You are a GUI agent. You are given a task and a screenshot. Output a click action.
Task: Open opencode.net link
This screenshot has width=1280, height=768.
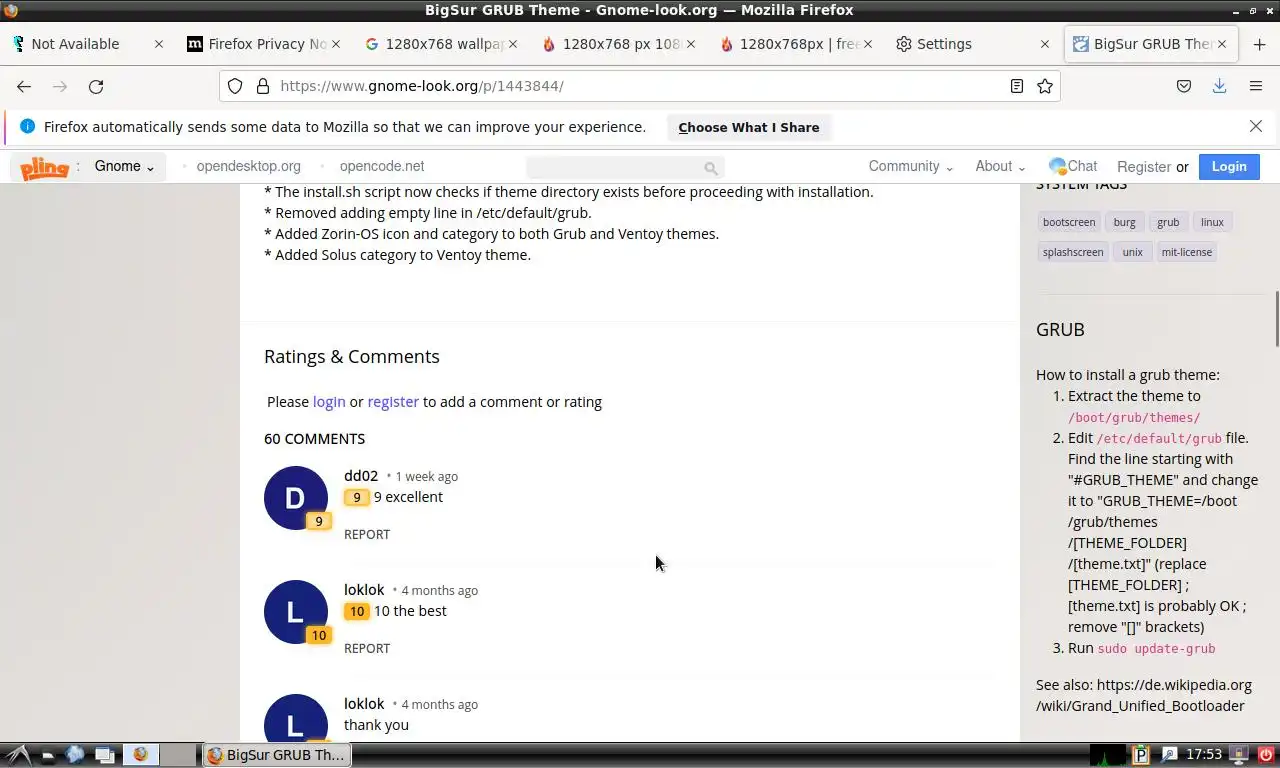(382, 166)
